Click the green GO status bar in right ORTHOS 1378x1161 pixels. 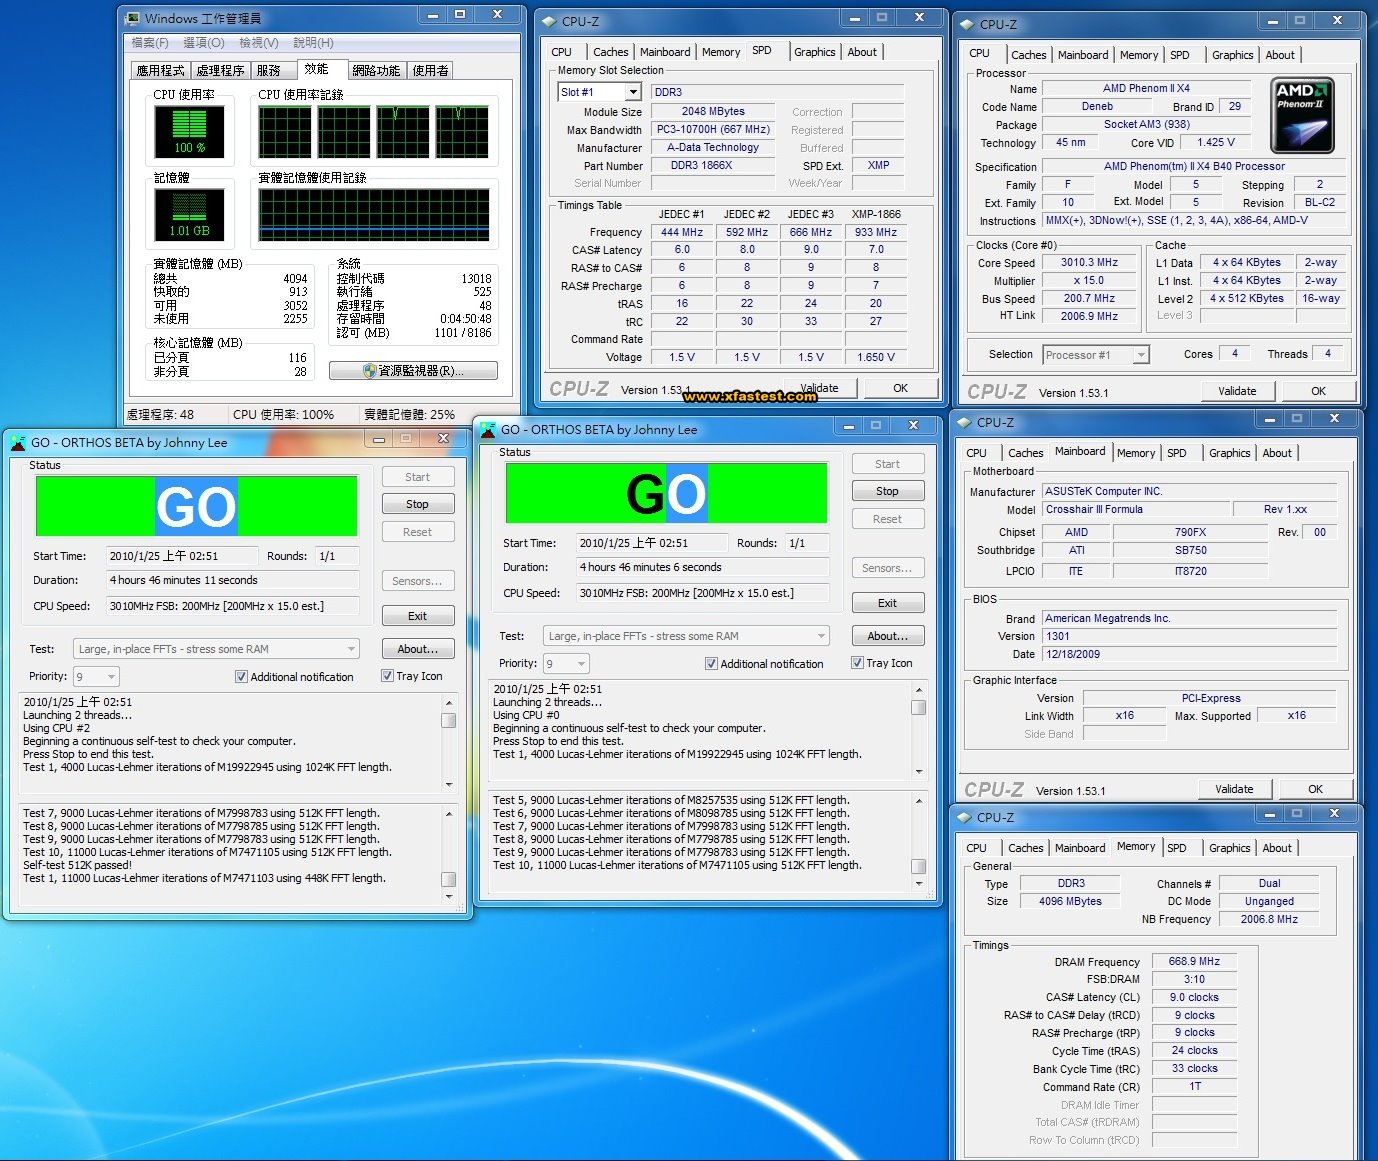click(666, 493)
